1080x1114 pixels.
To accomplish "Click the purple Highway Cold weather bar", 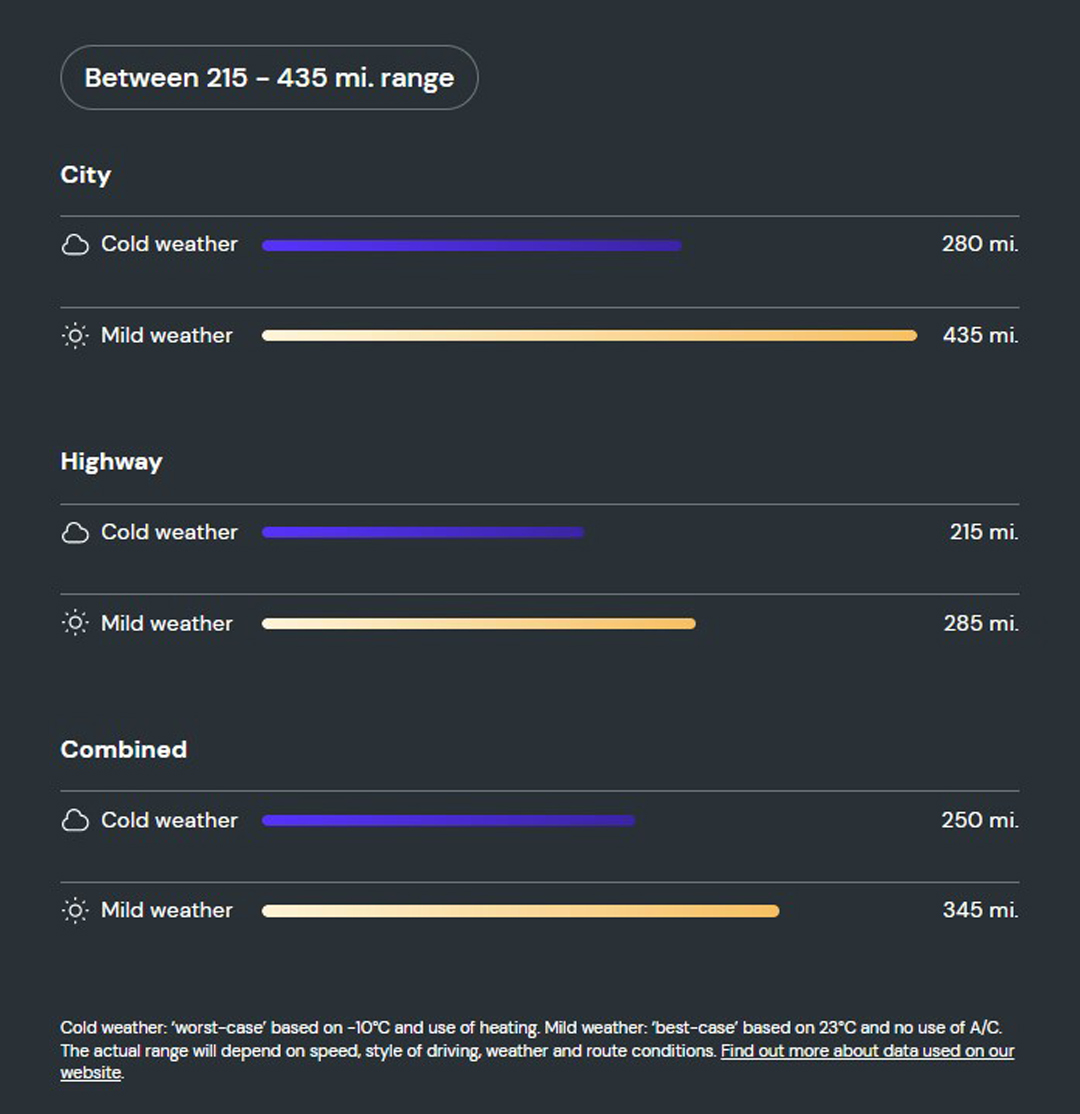I will click(x=422, y=533).
